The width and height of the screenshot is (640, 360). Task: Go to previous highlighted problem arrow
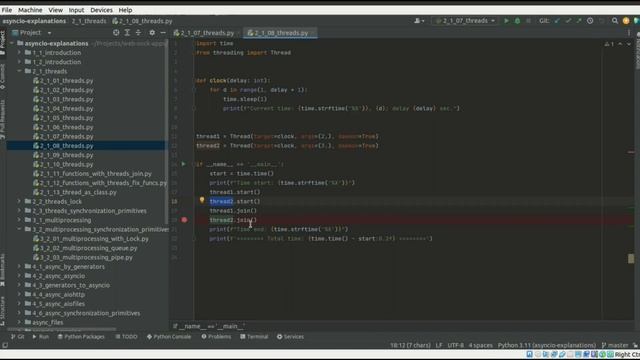pos(620,44)
